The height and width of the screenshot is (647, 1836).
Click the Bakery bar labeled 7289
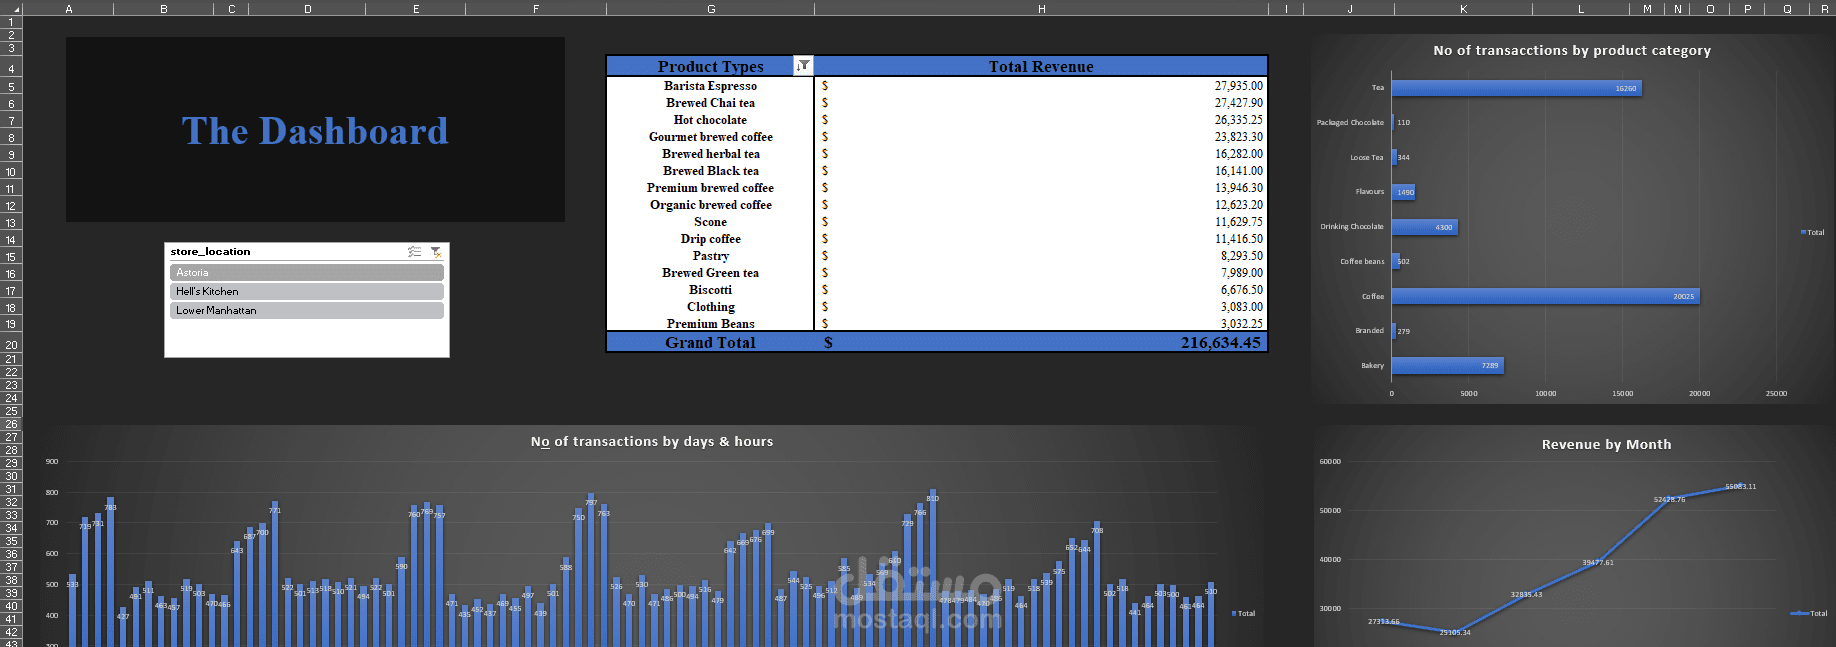pos(1447,365)
